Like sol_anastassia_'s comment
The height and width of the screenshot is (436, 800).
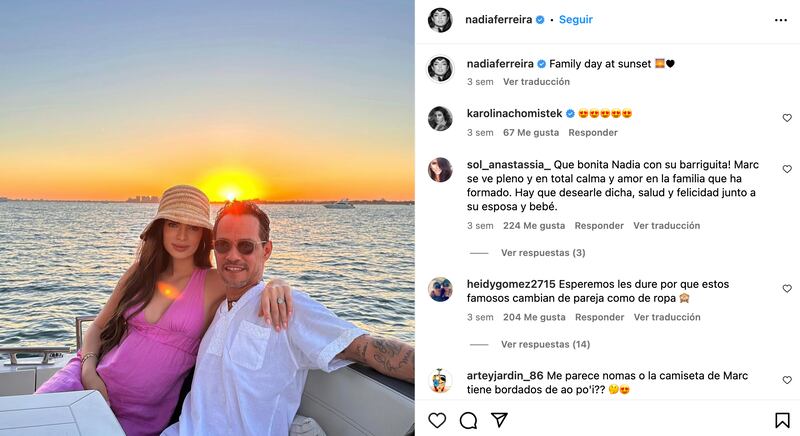click(787, 169)
